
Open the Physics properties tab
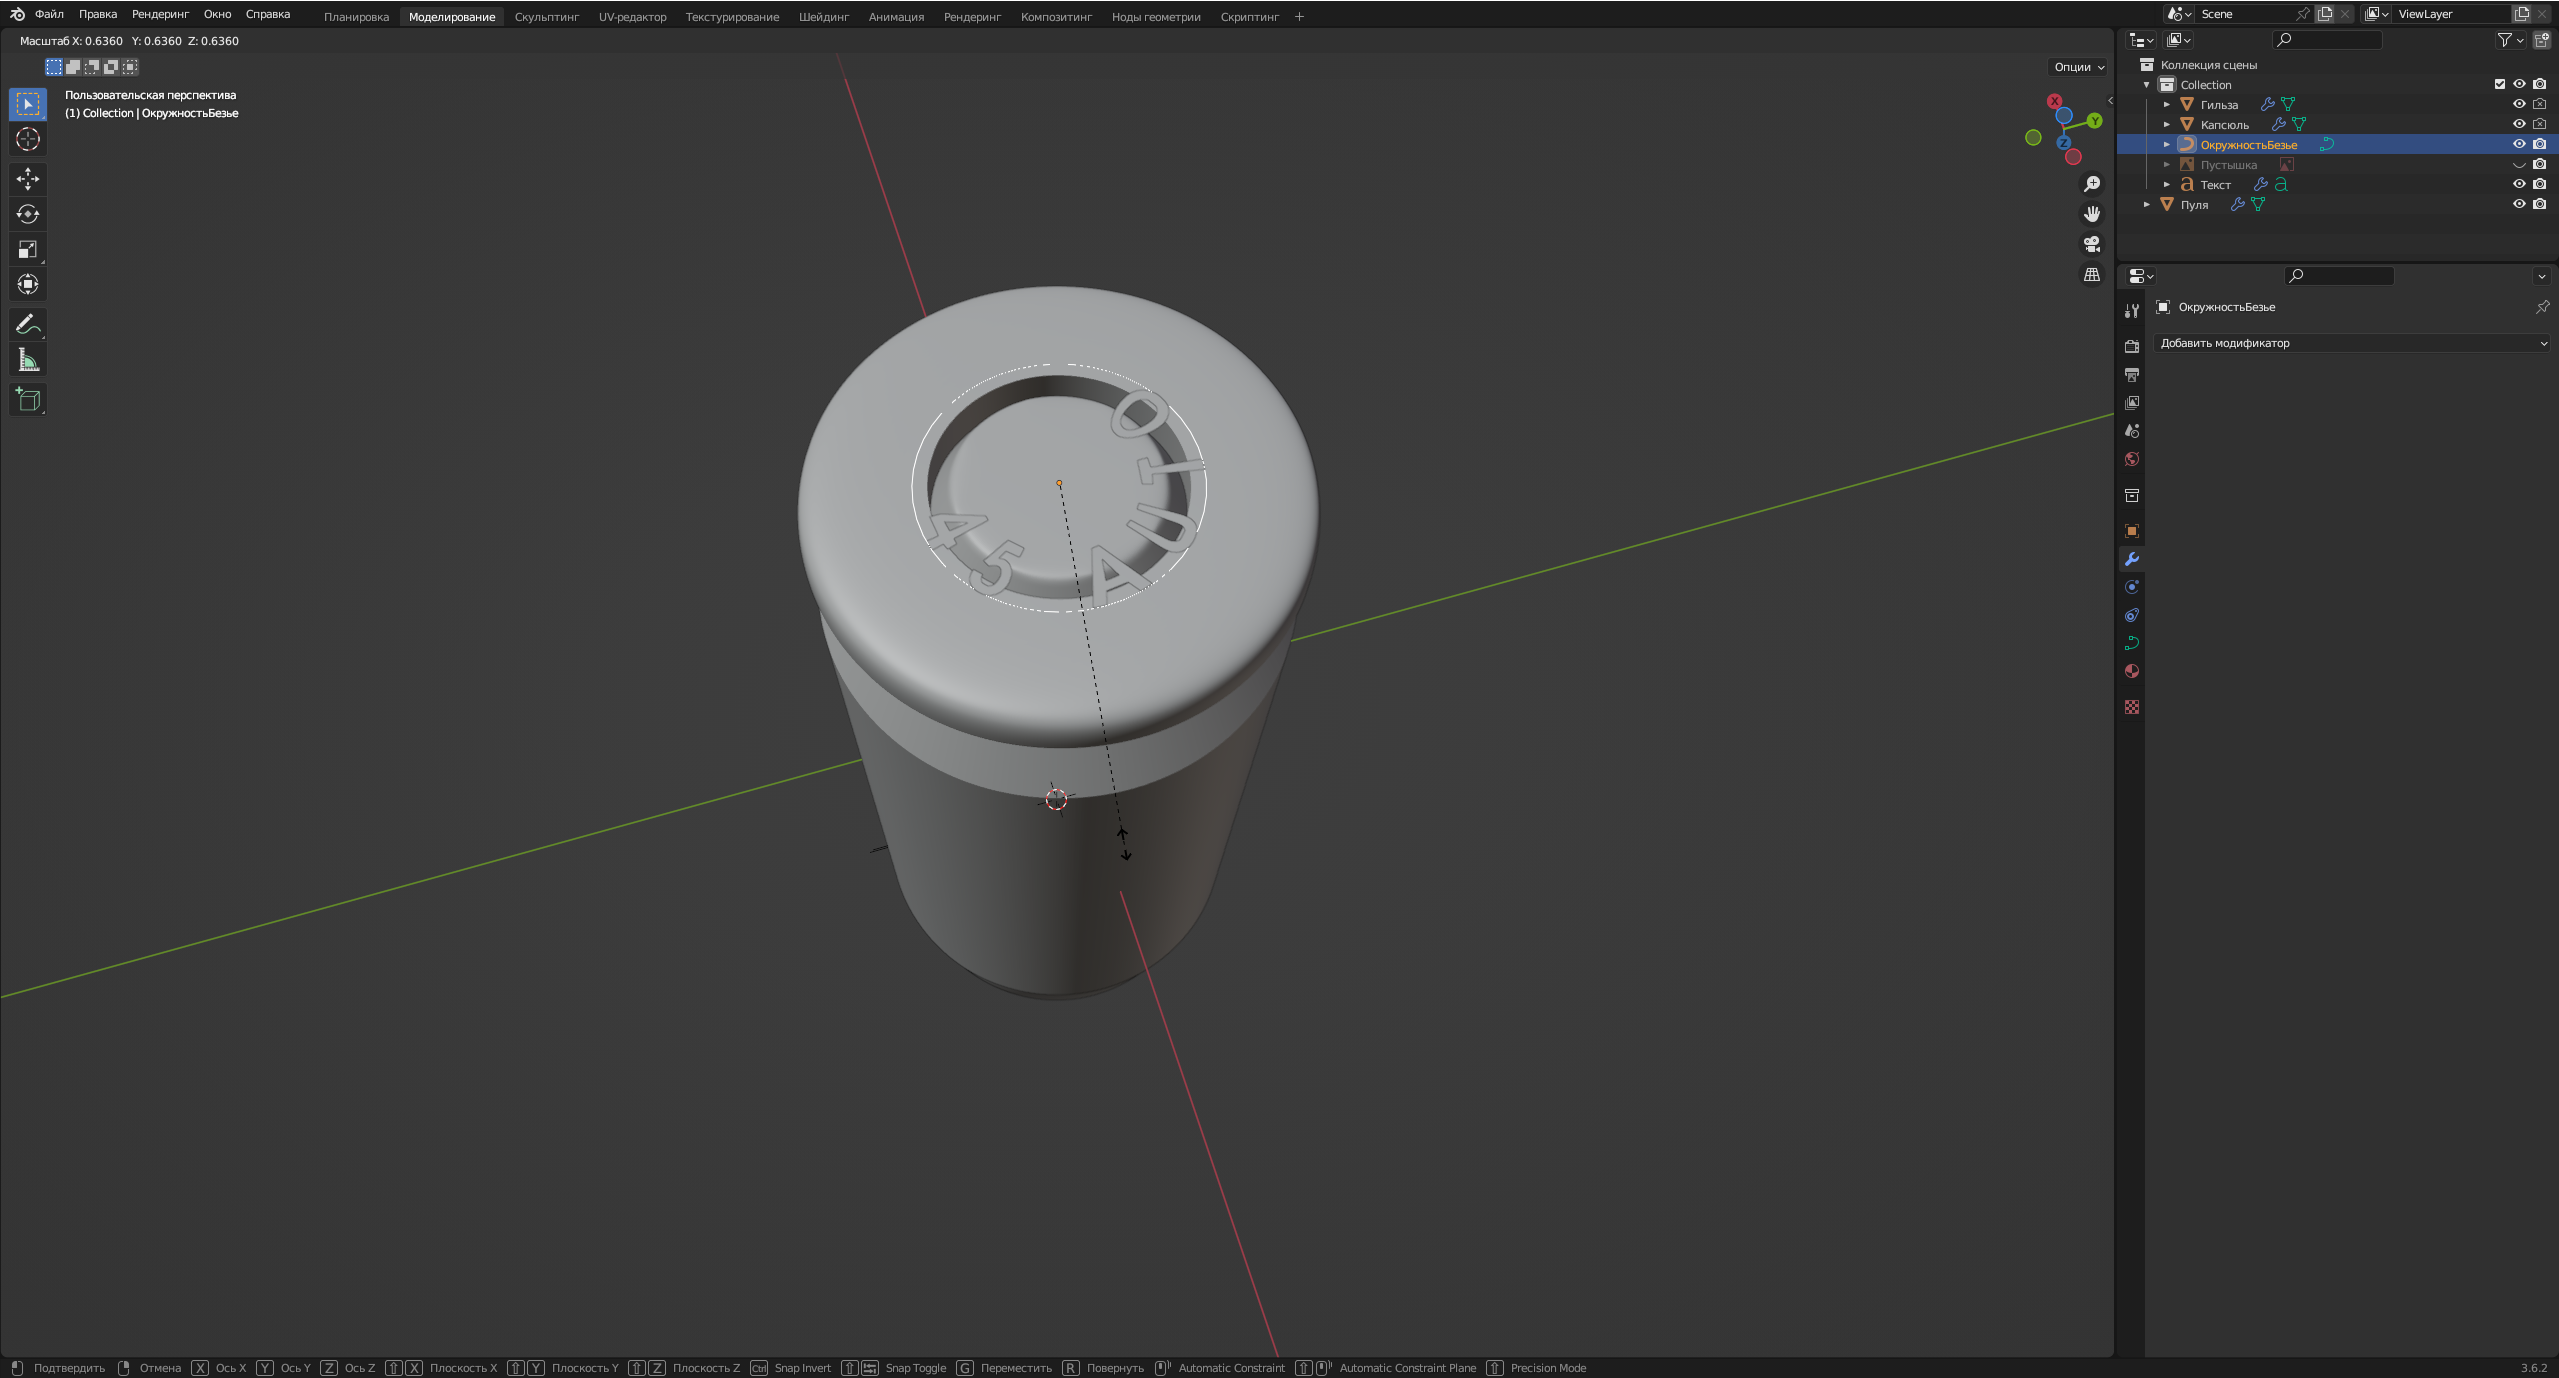pyautogui.click(x=2132, y=587)
